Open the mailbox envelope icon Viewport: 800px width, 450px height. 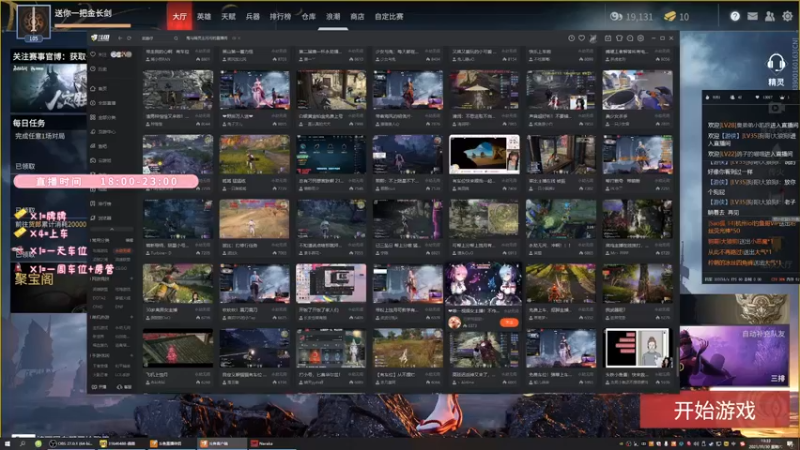(753, 16)
